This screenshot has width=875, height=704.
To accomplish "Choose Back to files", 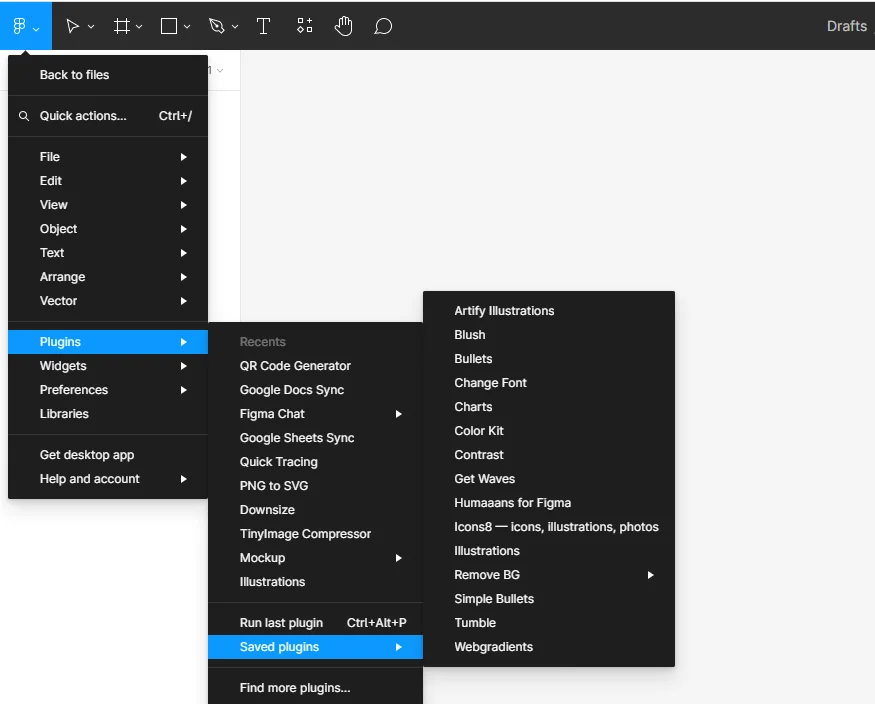I will pyautogui.click(x=75, y=75).
